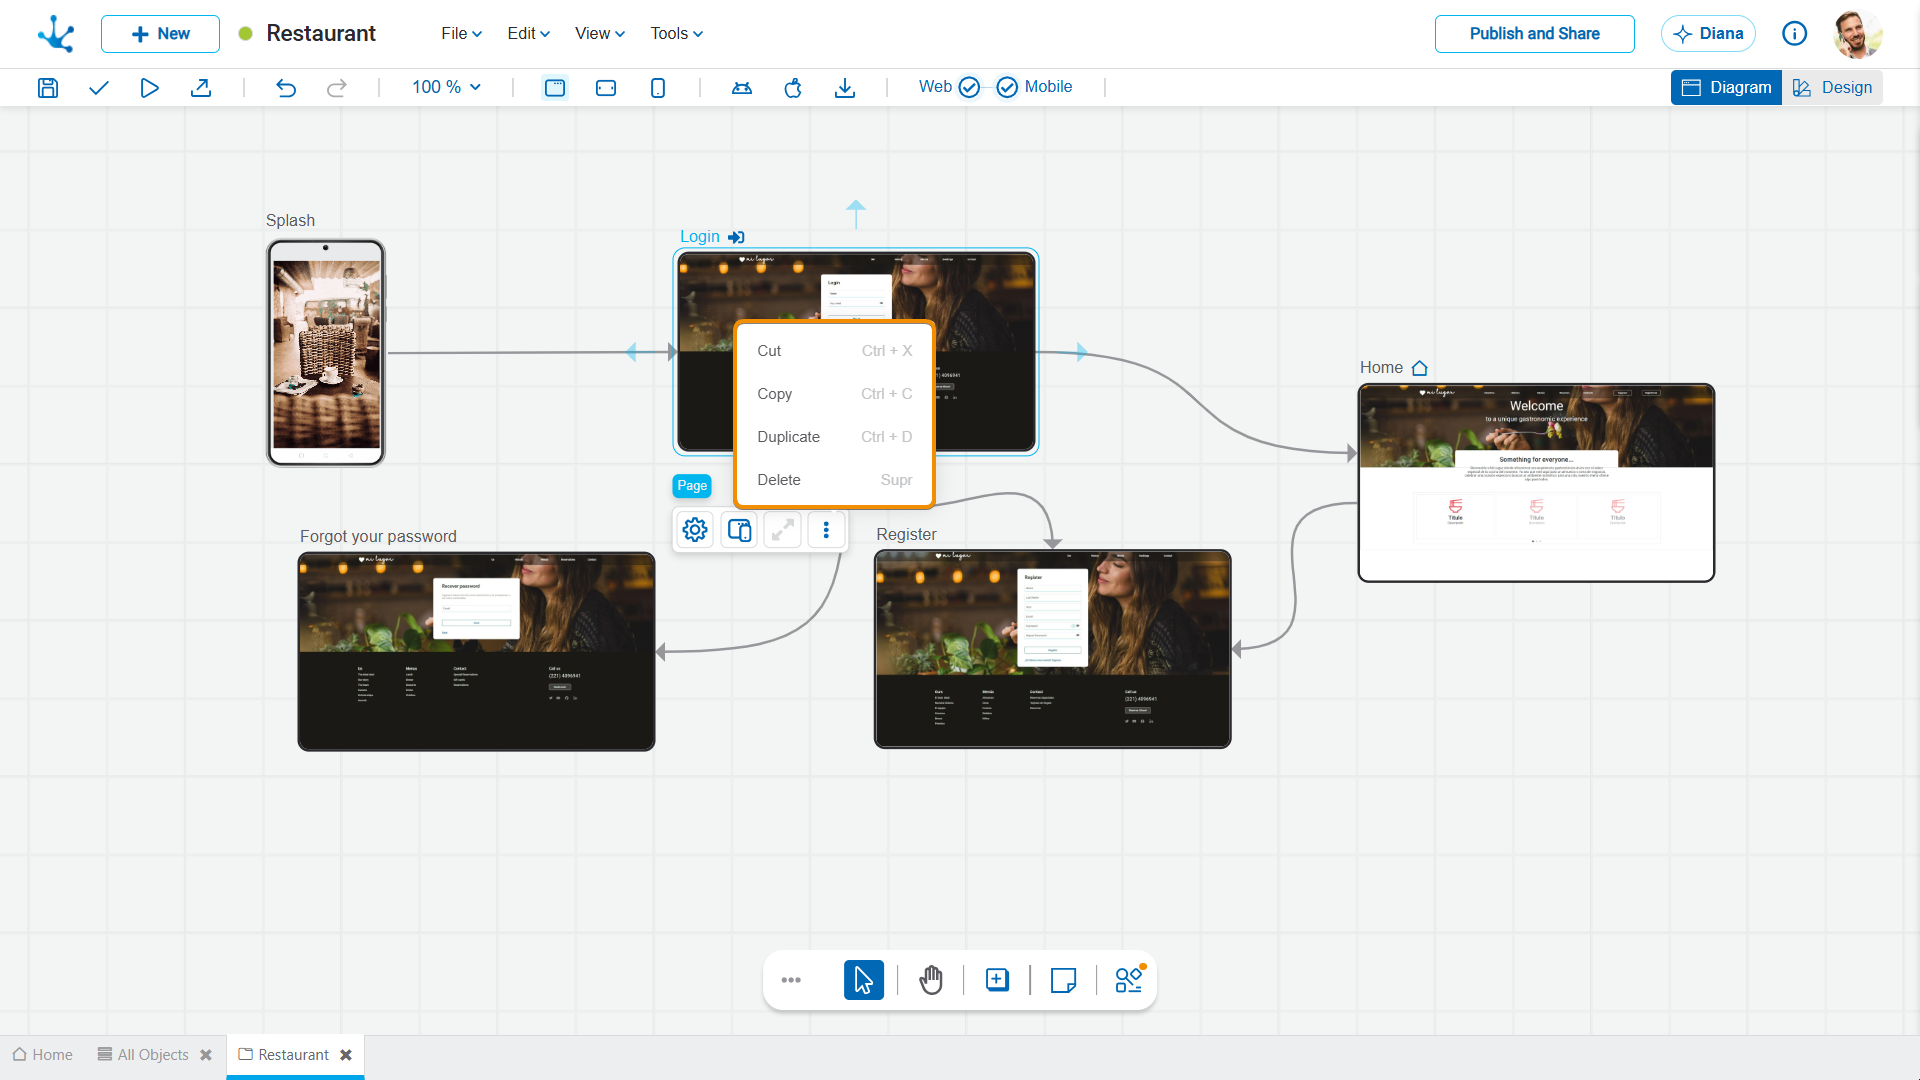Click the Android build icon
1920x1080 pixels.
(742, 88)
